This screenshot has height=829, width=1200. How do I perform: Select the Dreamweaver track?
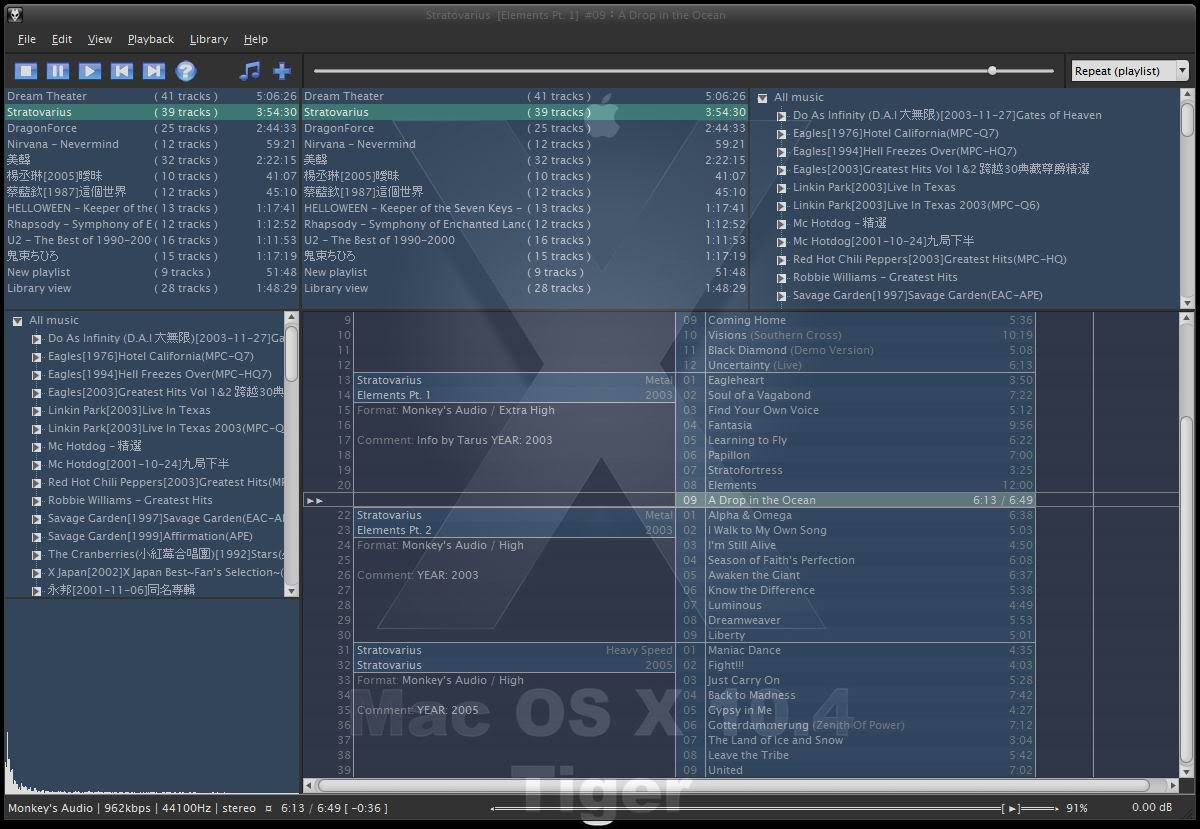[x=857, y=620]
